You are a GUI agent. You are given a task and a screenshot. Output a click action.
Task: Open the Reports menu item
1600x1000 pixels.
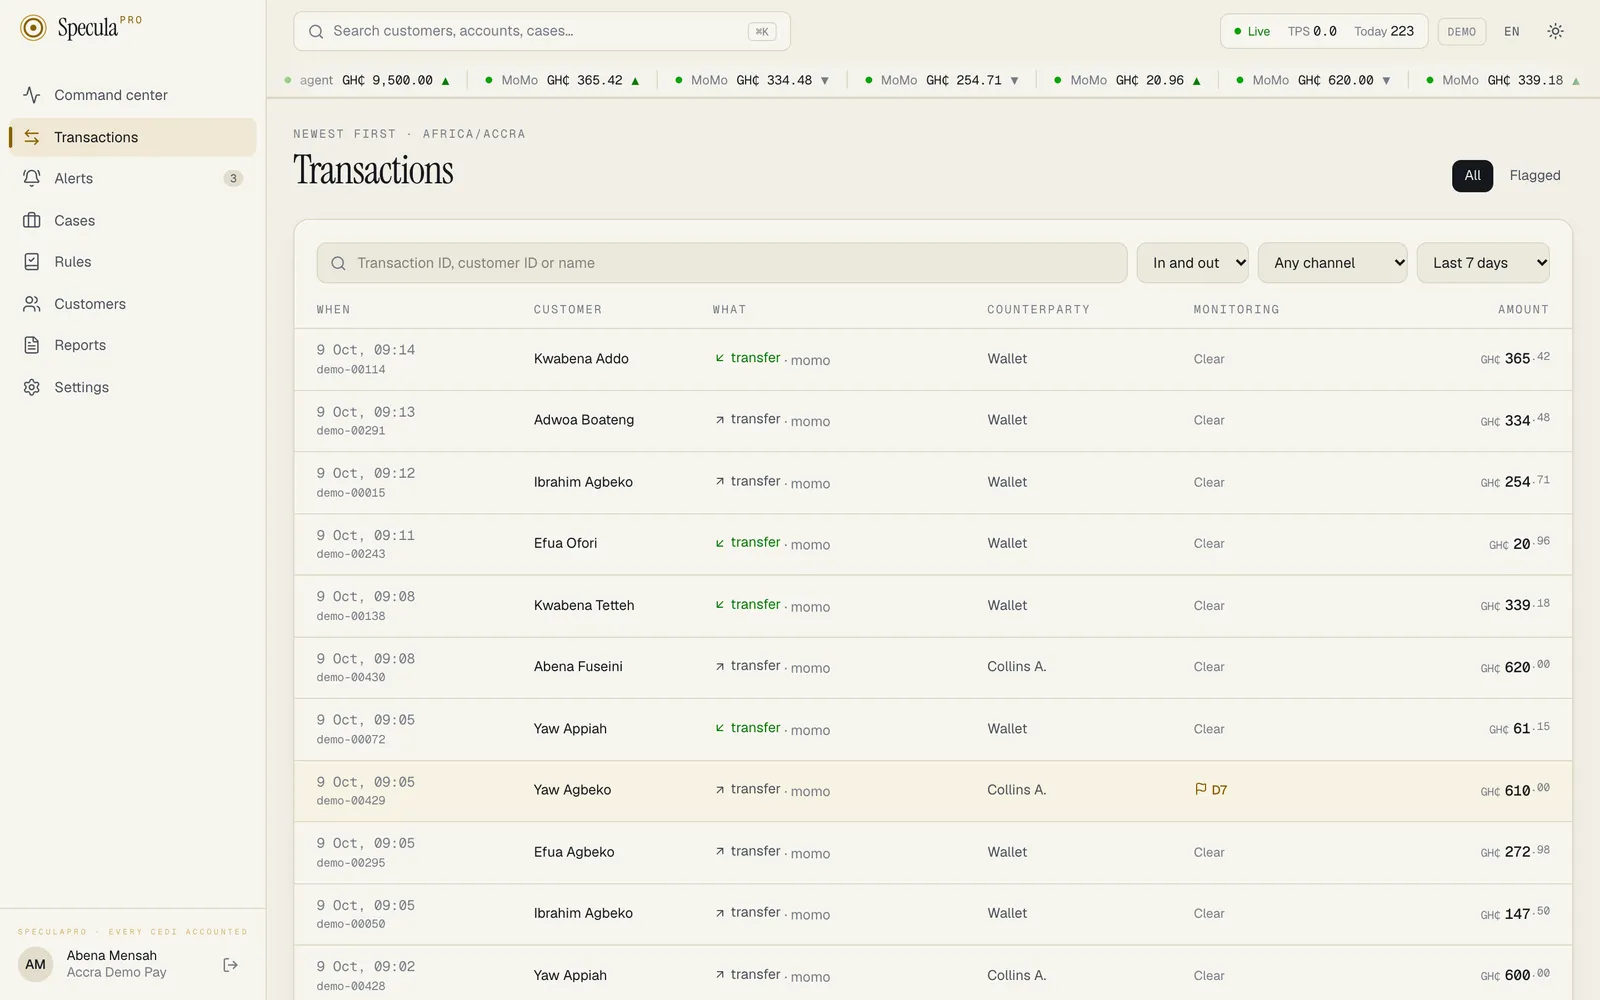[x=133, y=345]
